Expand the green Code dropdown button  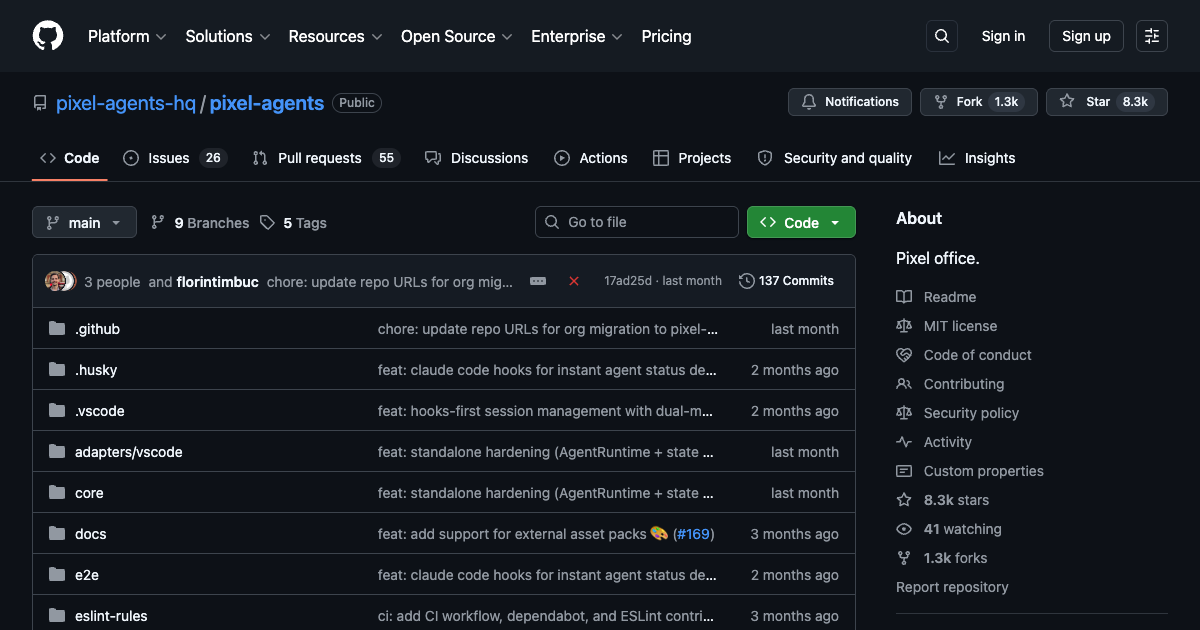pyautogui.click(x=801, y=222)
